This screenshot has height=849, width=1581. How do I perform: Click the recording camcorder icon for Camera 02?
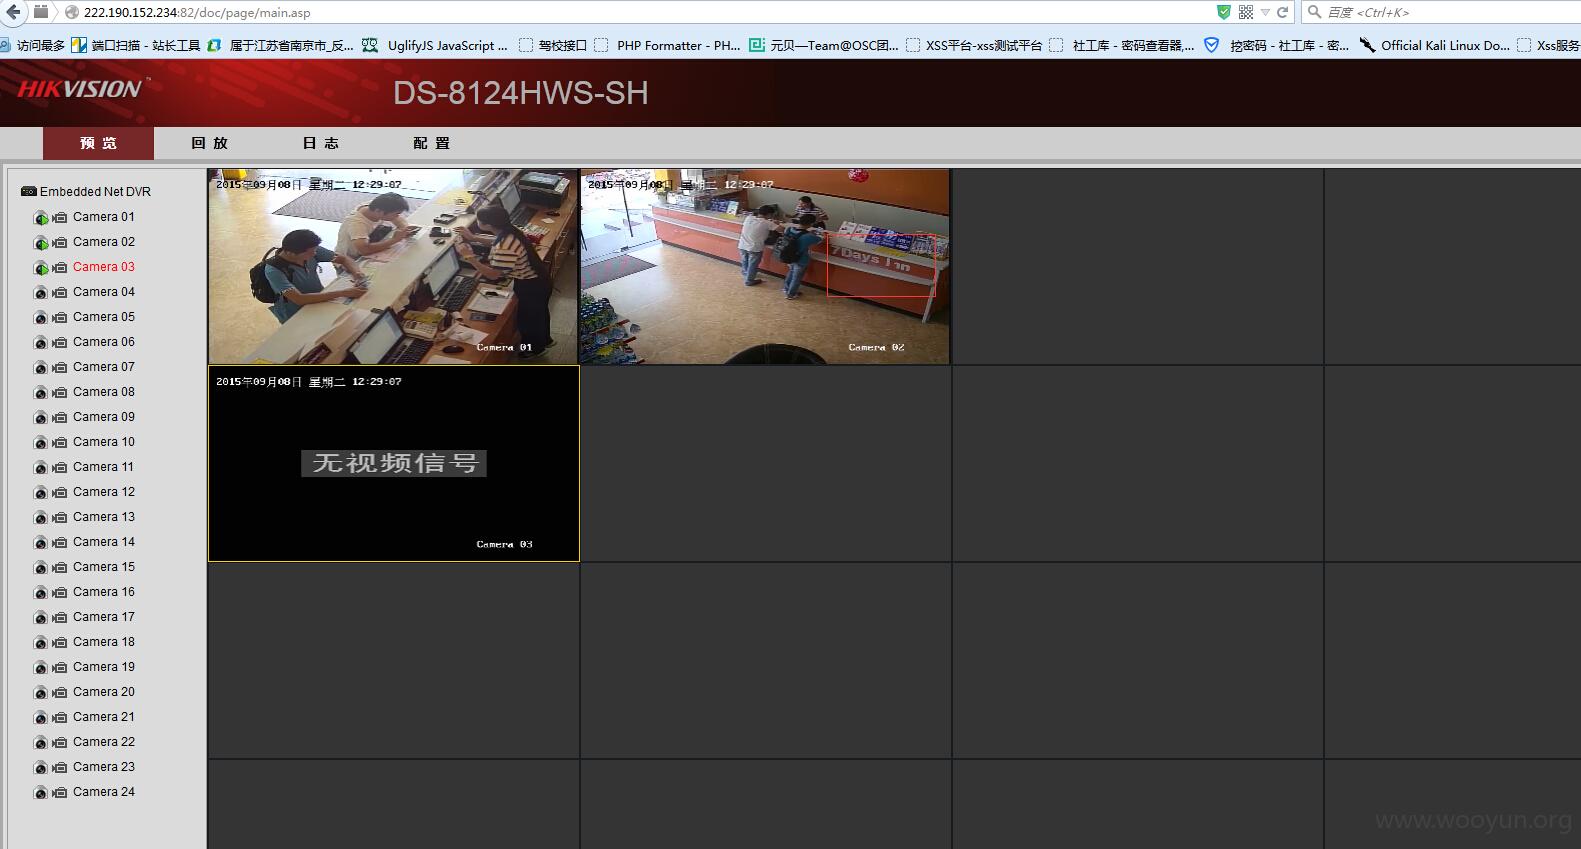click(x=60, y=242)
